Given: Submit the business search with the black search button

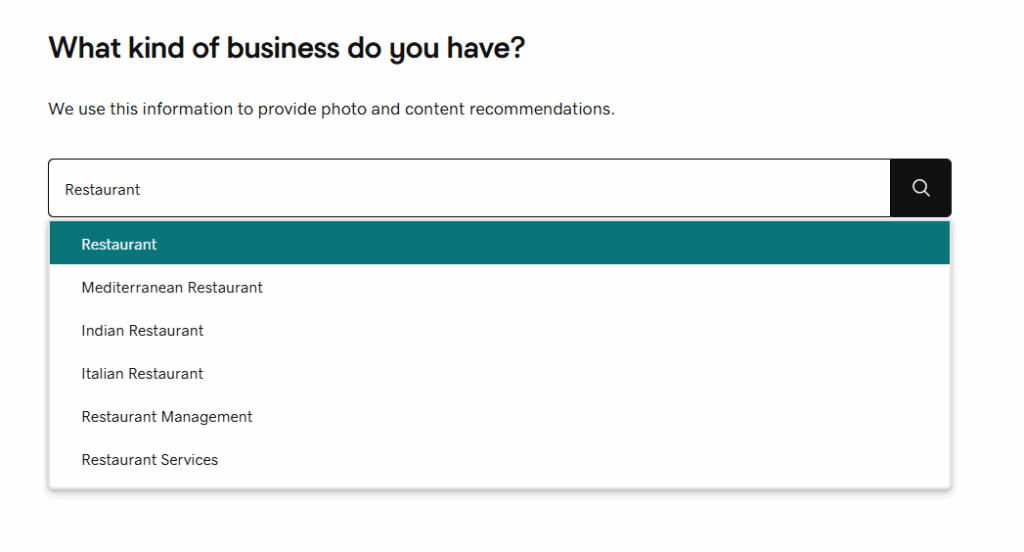Looking at the screenshot, I should [x=921, y=188].
